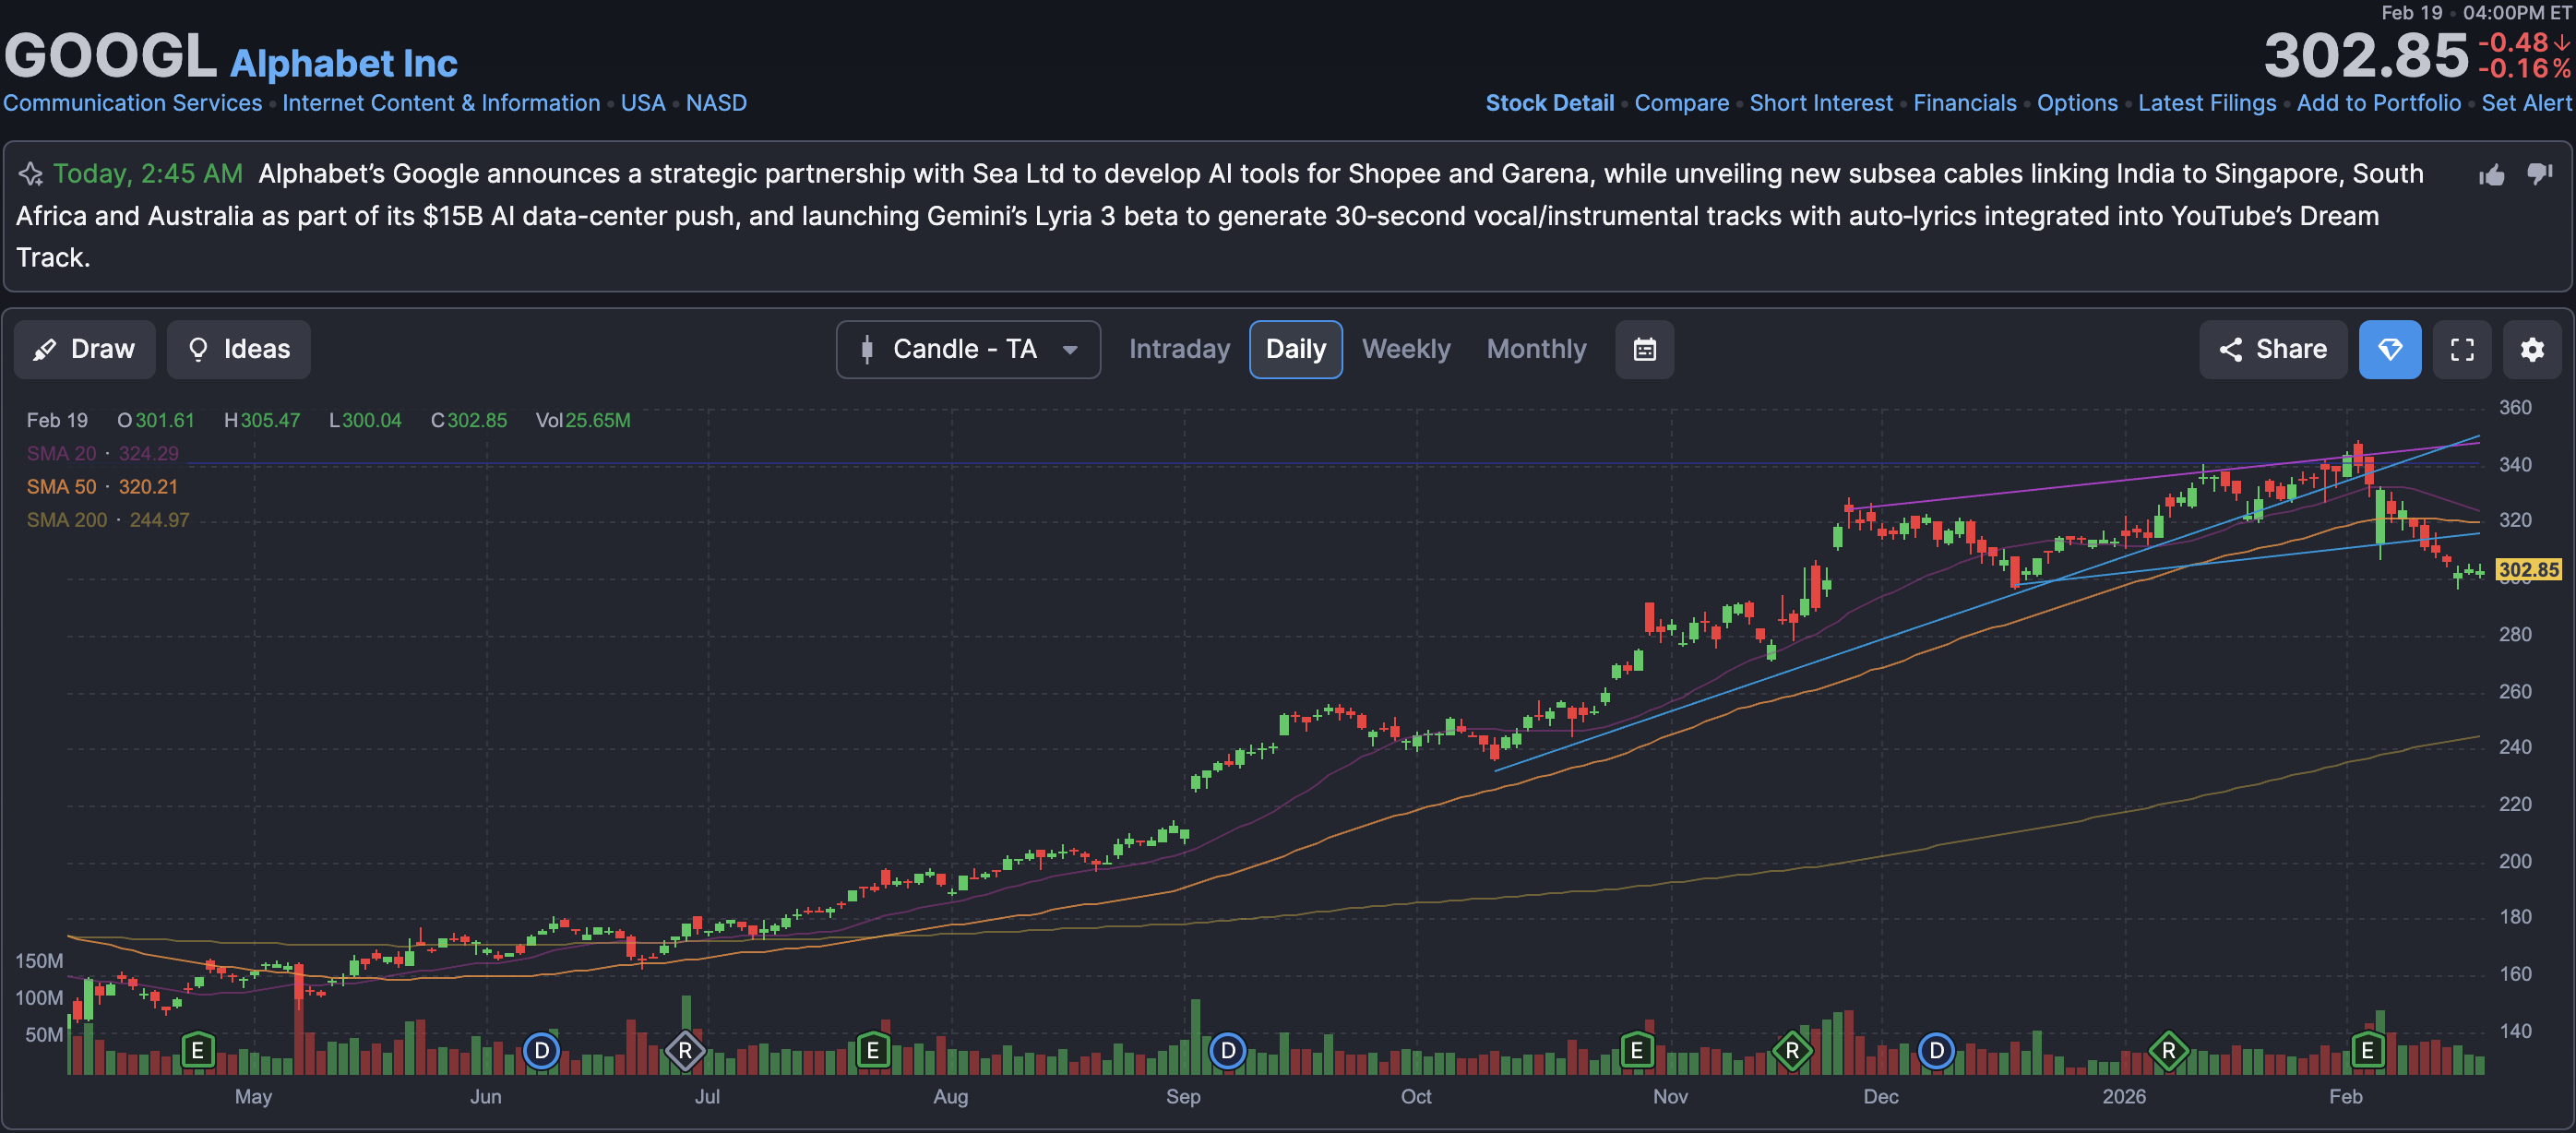The image size is (2576, 1133).
Task: Enter fullscreen chart mode
Action: (2461, 349)
